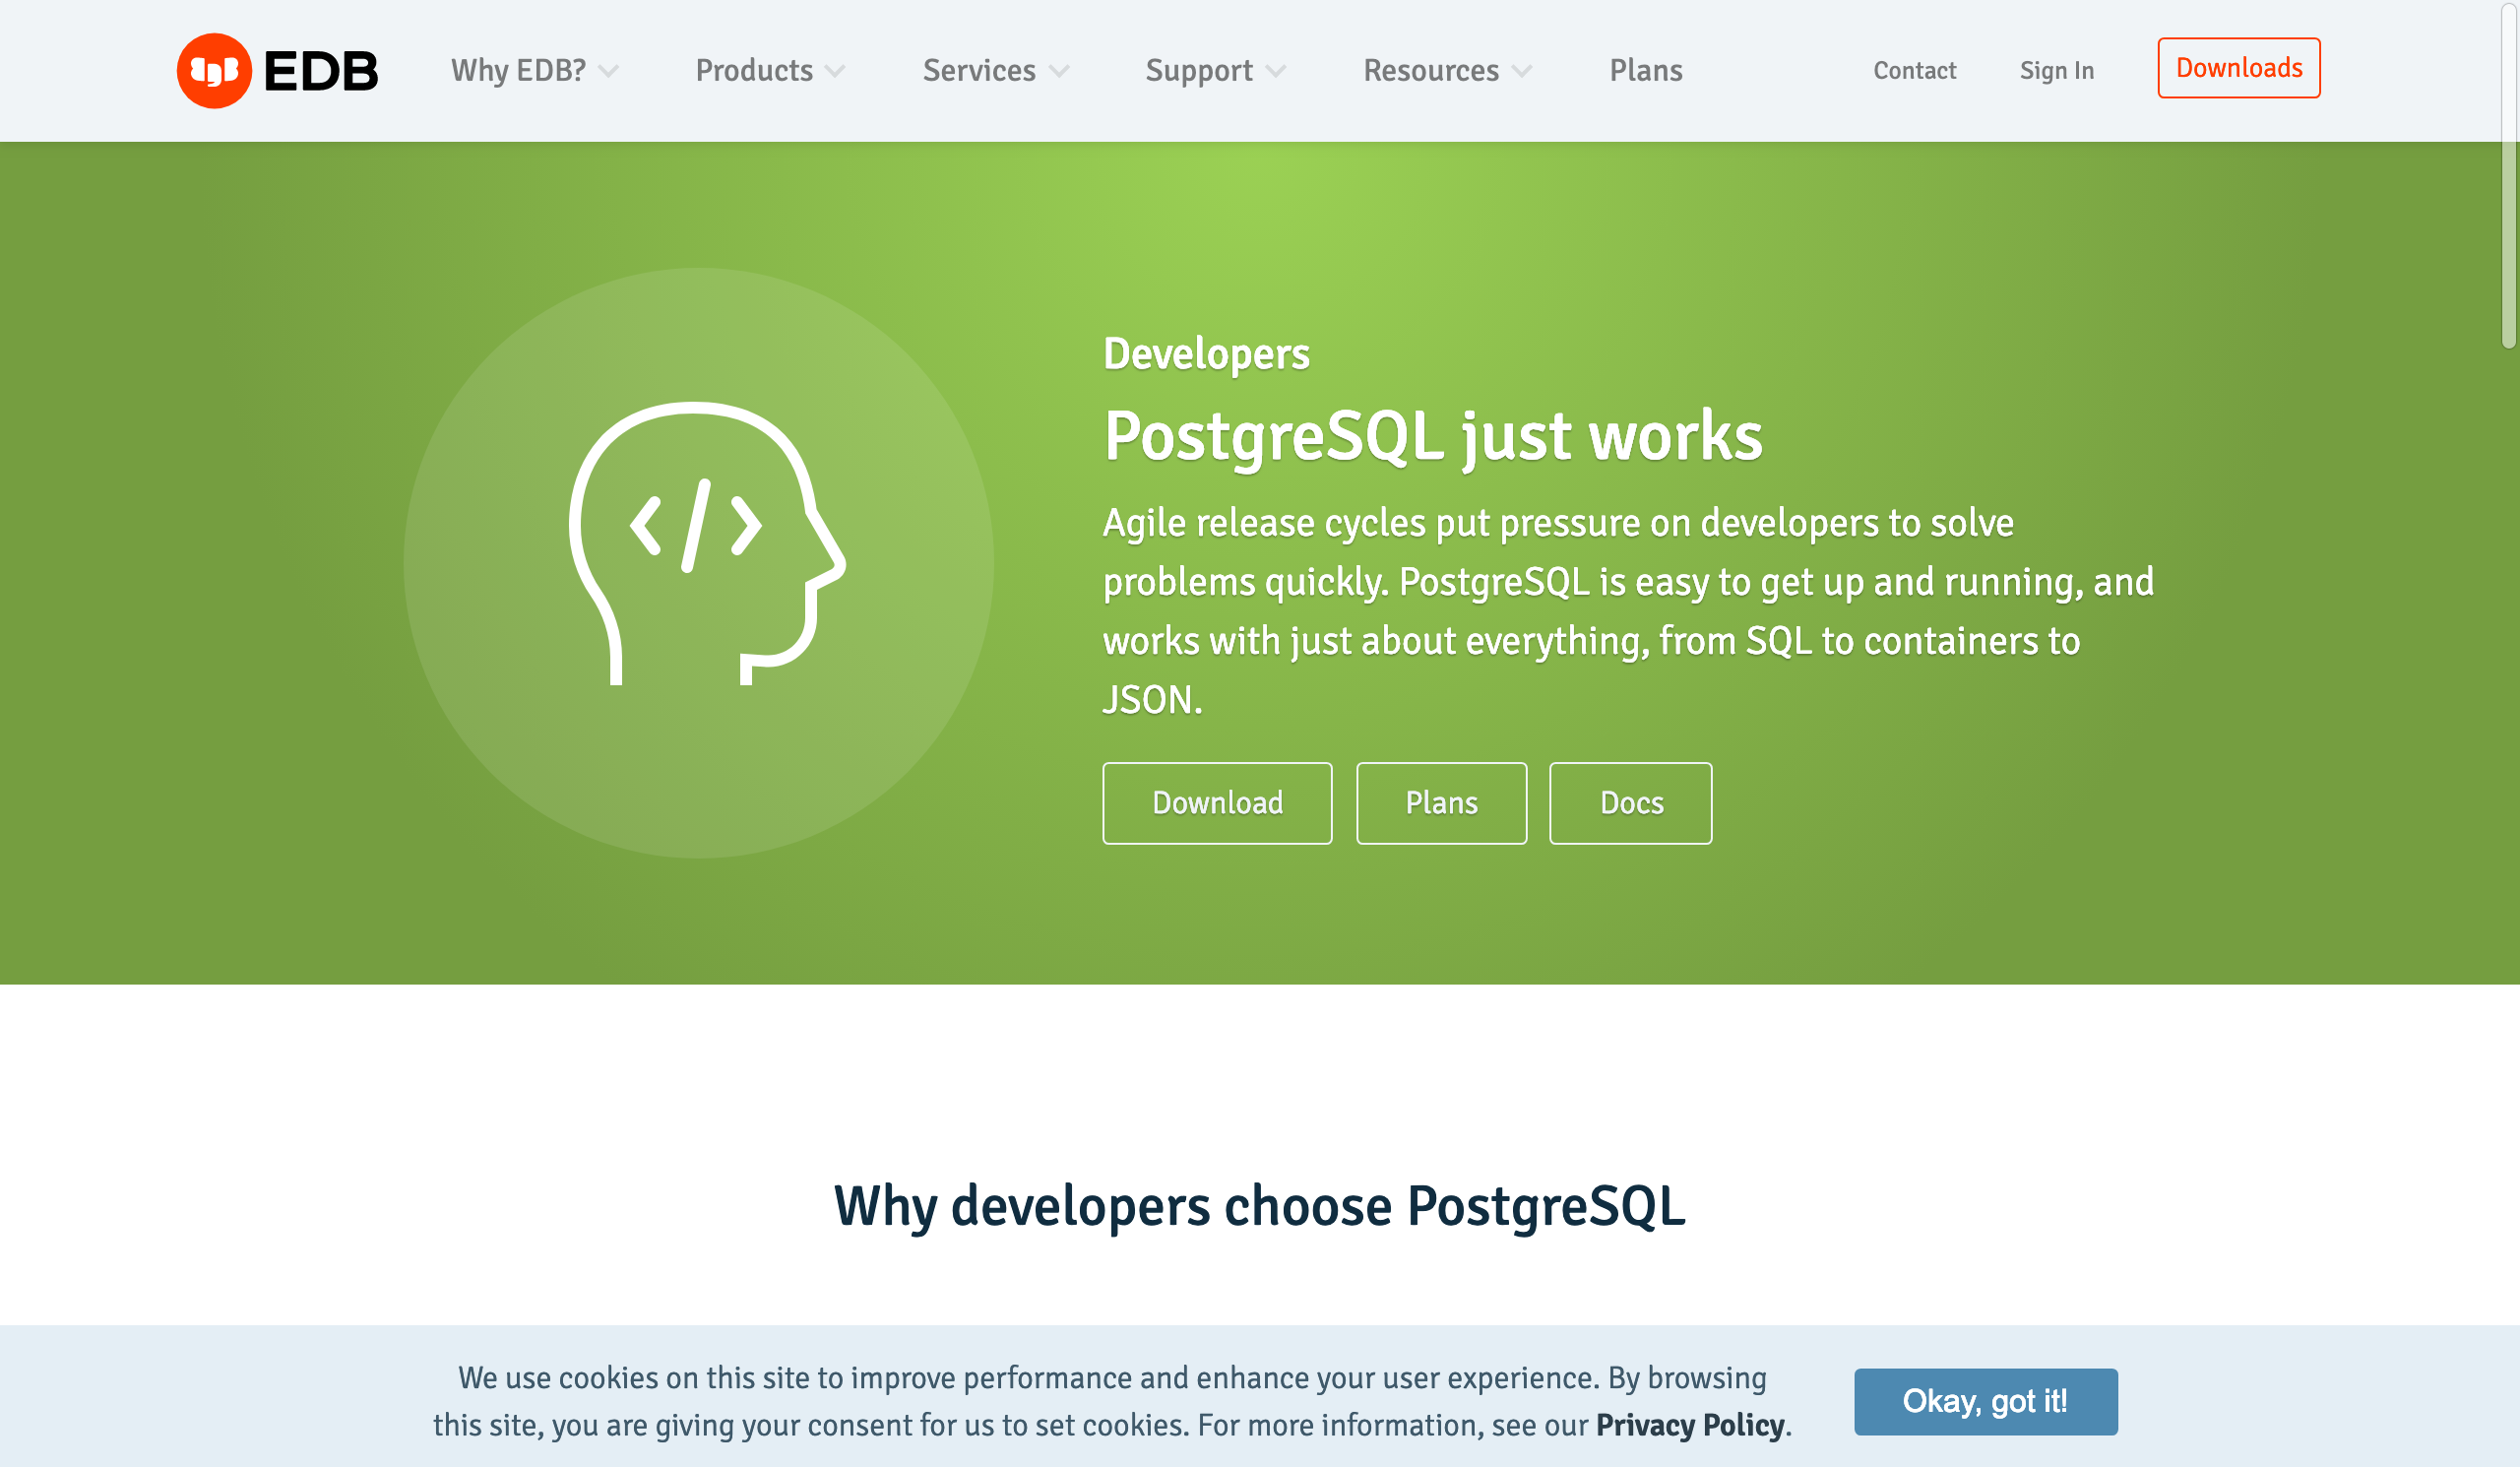Expand the Products chevron
2520x1467 pixels.
click(x=835, y=71)
